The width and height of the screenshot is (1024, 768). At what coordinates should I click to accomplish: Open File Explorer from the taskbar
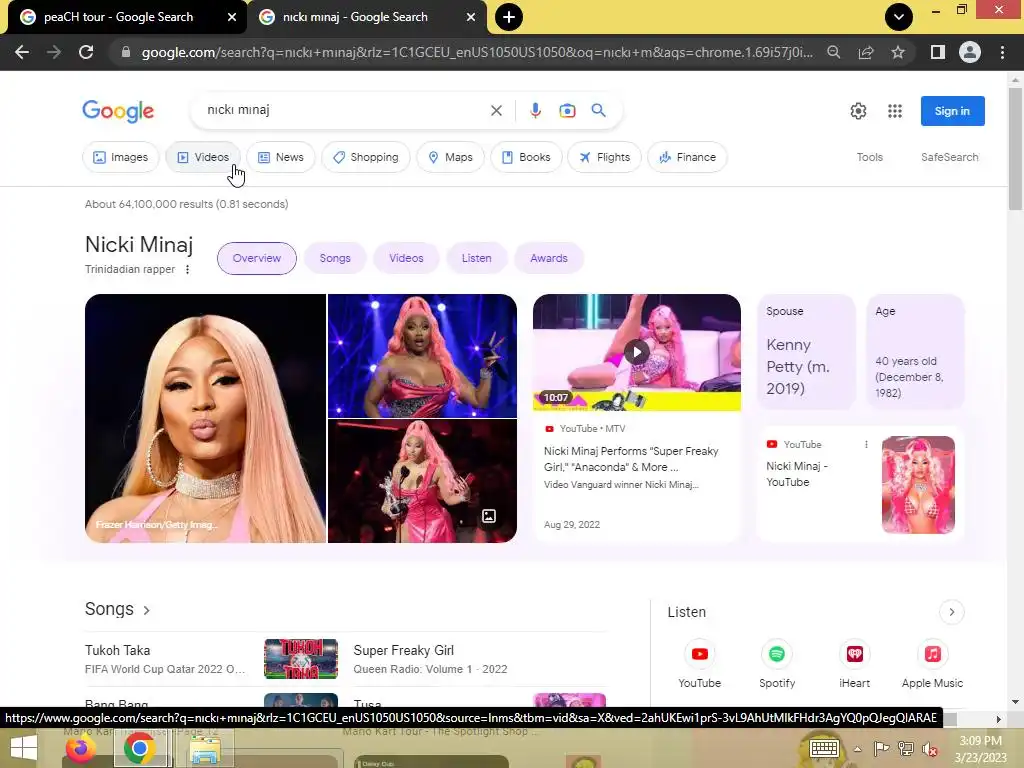coord(204,749)
